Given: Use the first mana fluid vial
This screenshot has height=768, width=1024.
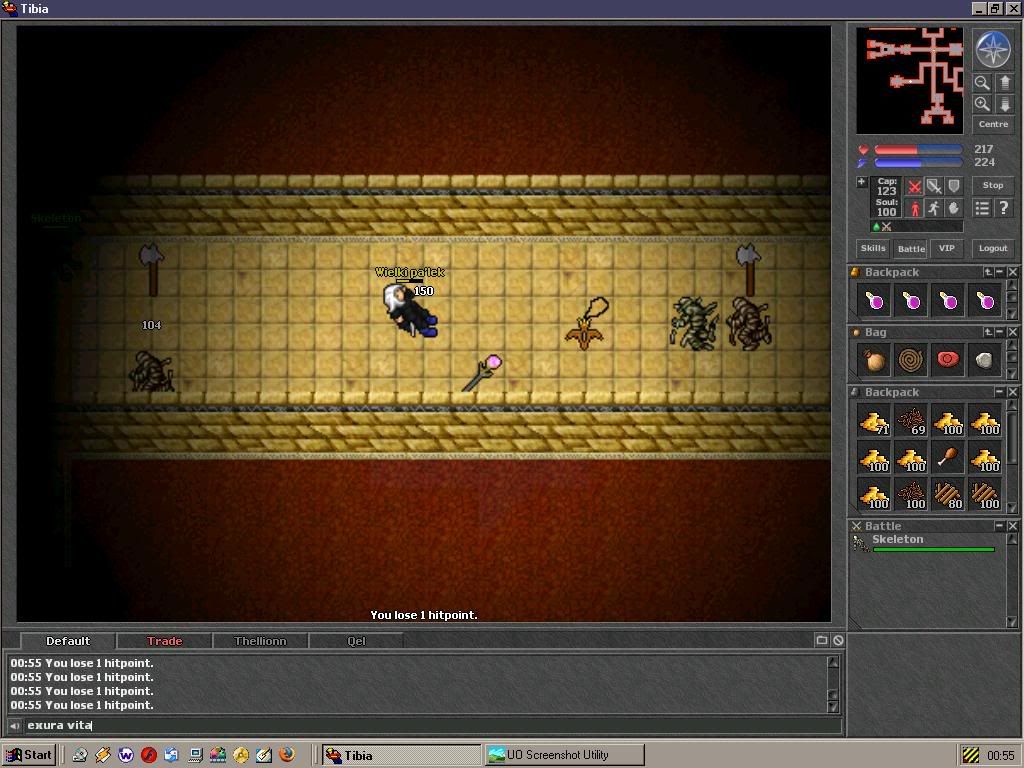Looking at the screenshot, I should [874, 301].
